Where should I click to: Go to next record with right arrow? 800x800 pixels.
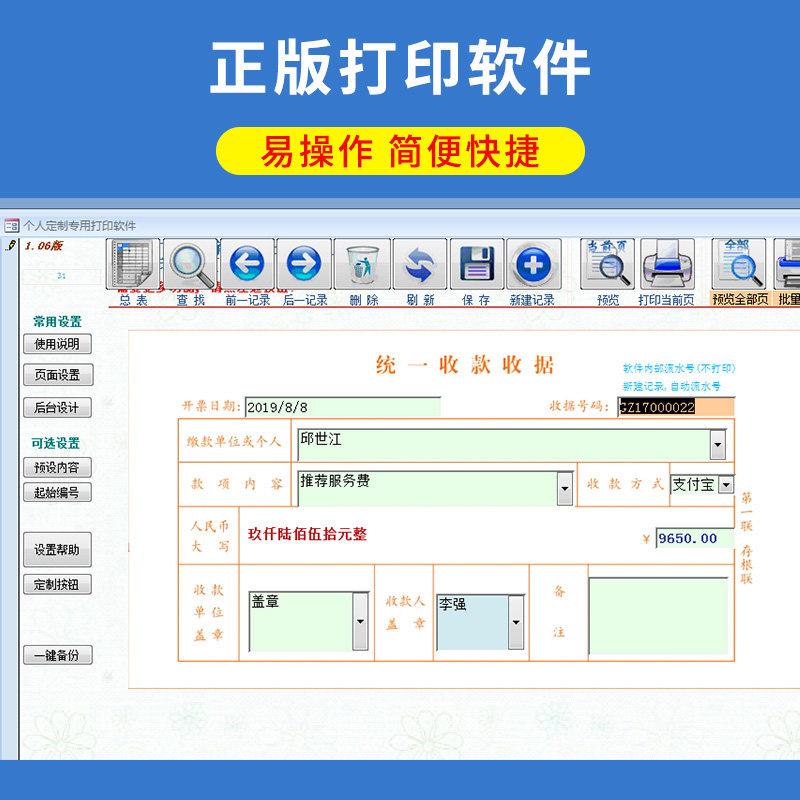coord(304,264)
